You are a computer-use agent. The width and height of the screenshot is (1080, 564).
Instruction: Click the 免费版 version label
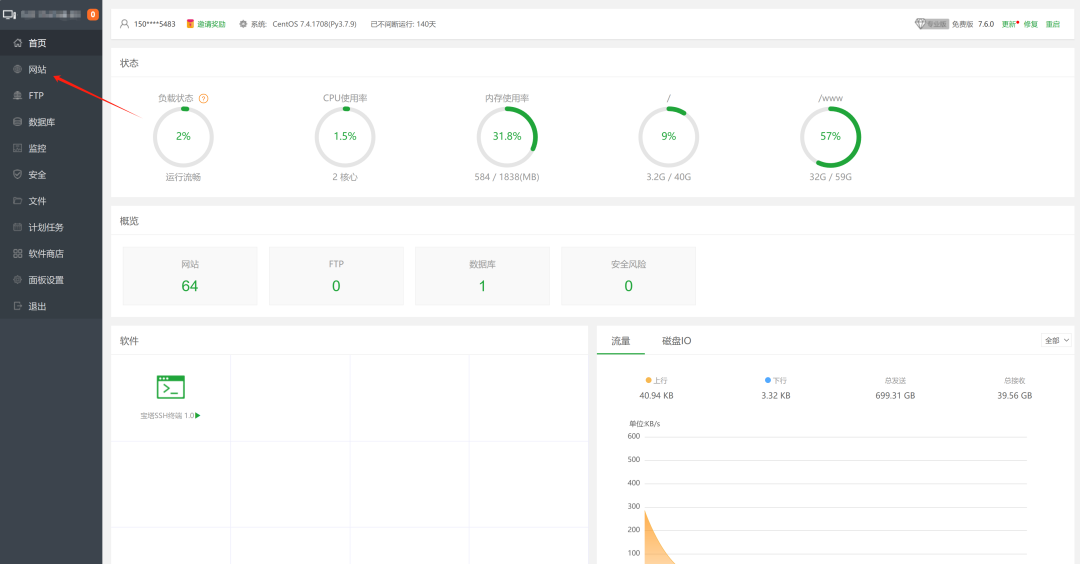(962, 24)
